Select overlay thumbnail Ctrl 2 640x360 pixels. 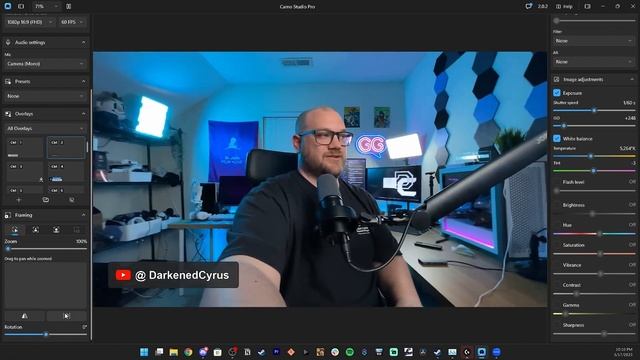point(66,148)
